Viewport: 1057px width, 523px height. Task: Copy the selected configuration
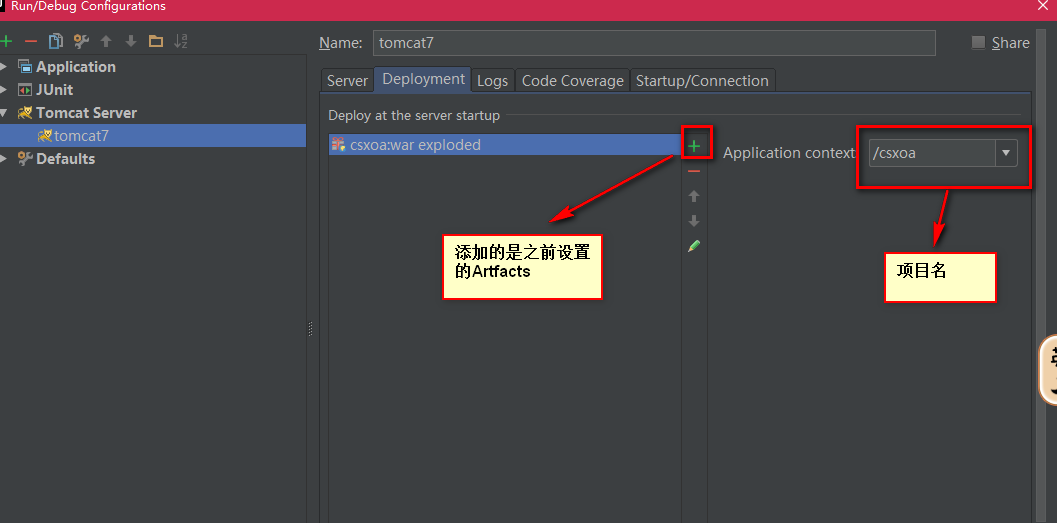coord(55,41)
